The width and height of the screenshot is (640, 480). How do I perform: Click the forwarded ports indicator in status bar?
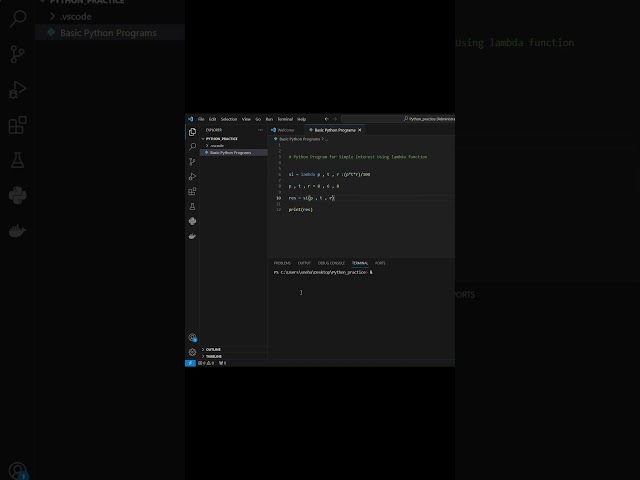click(x=222, y=363)
